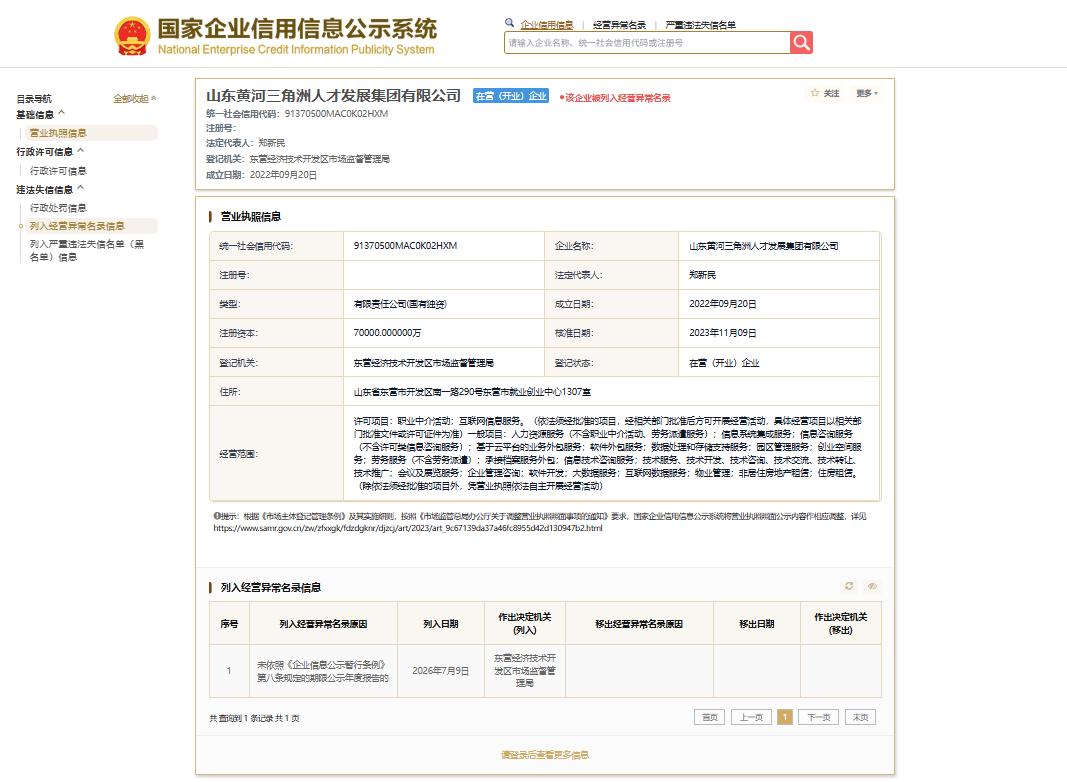Click 列入经营异常名录原因 column header
This screenshot has width=1067, height=782.
click(x=323, y=623)
